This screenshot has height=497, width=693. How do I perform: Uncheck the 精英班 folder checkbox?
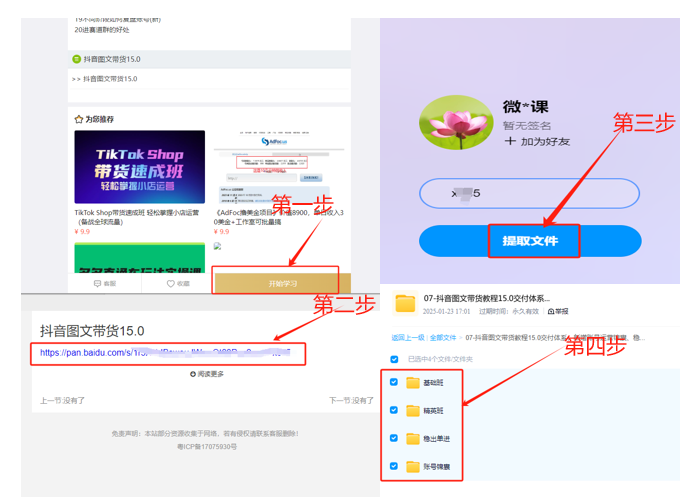point(394,410)
